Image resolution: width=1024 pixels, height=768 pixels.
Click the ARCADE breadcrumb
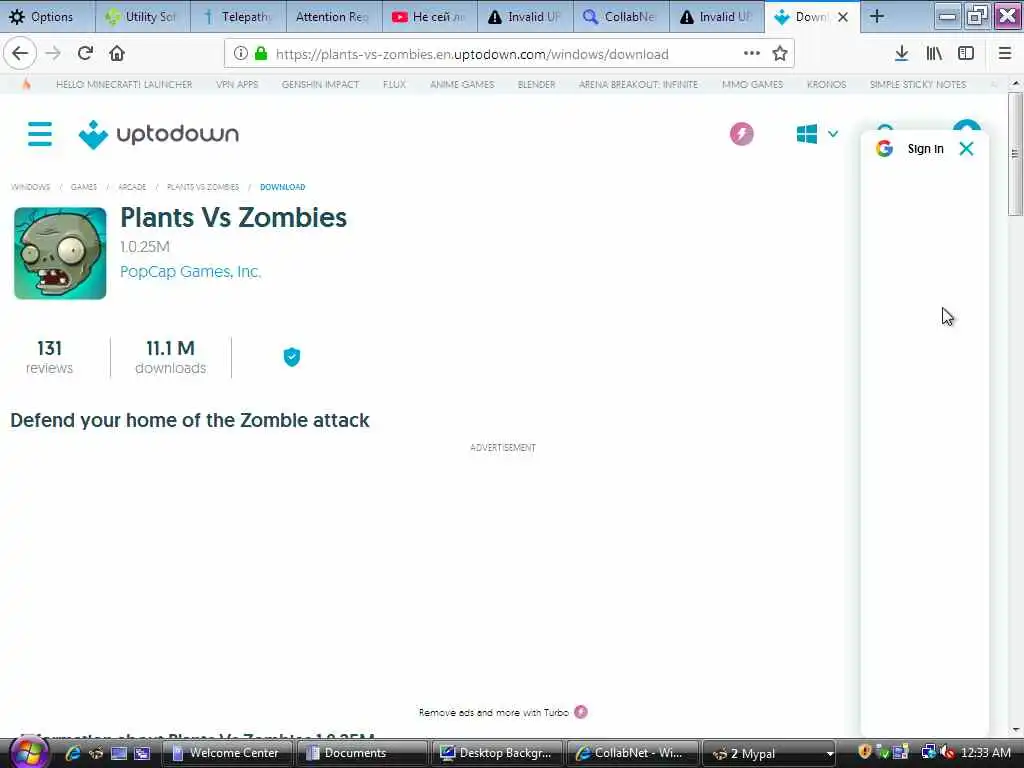pyautogui.click(x=132, y=187)
